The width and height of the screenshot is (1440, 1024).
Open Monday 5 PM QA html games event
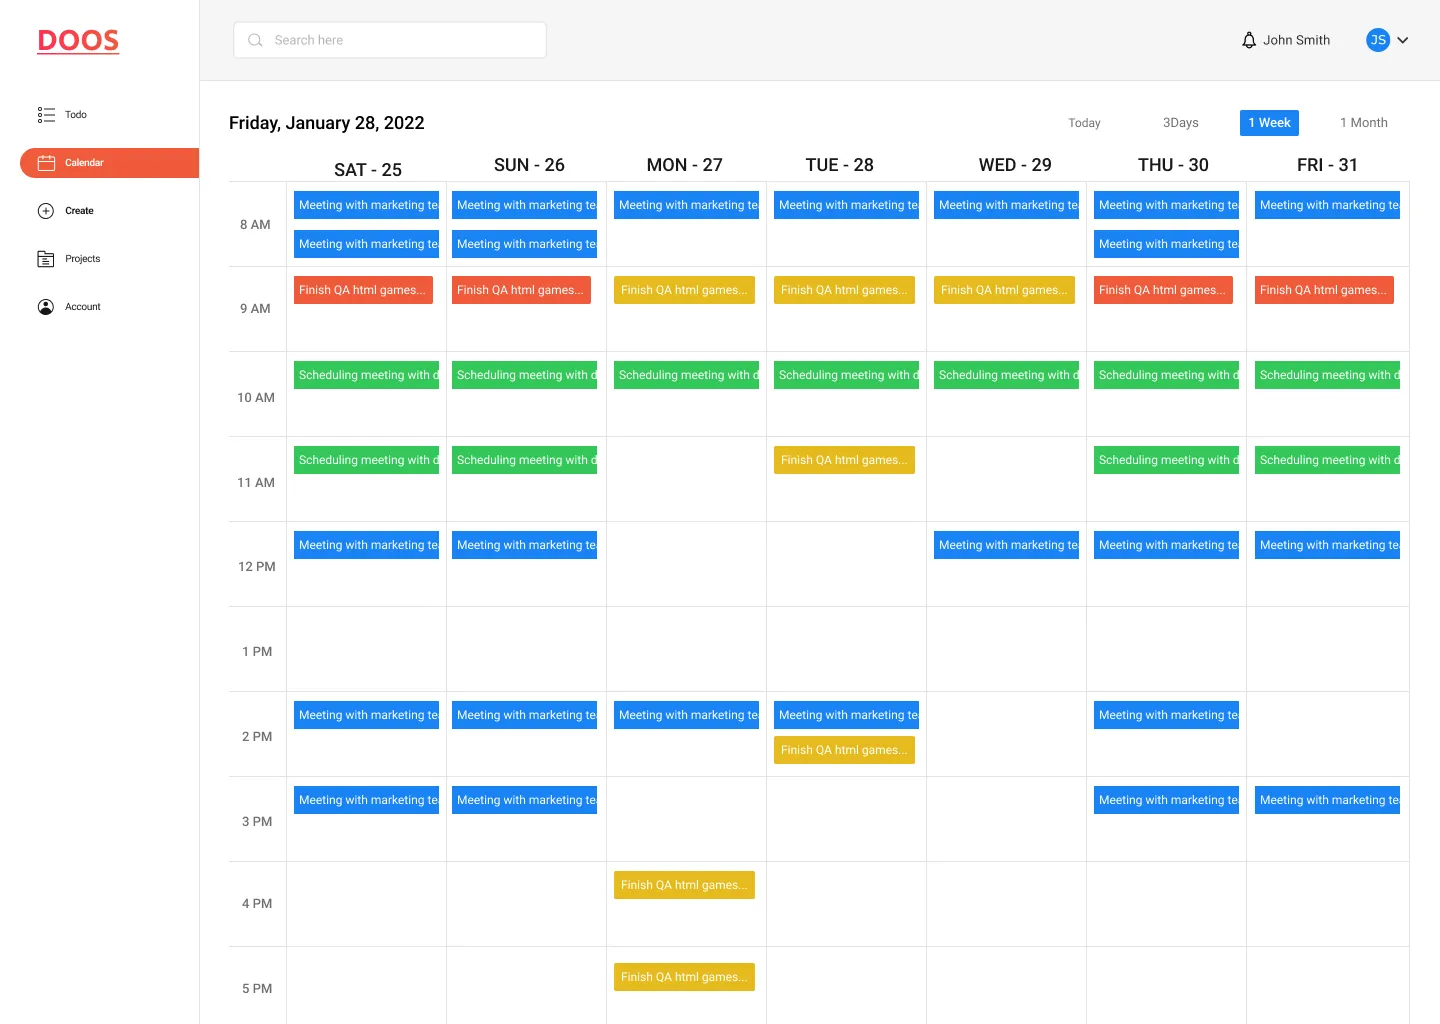pos(684,977)
